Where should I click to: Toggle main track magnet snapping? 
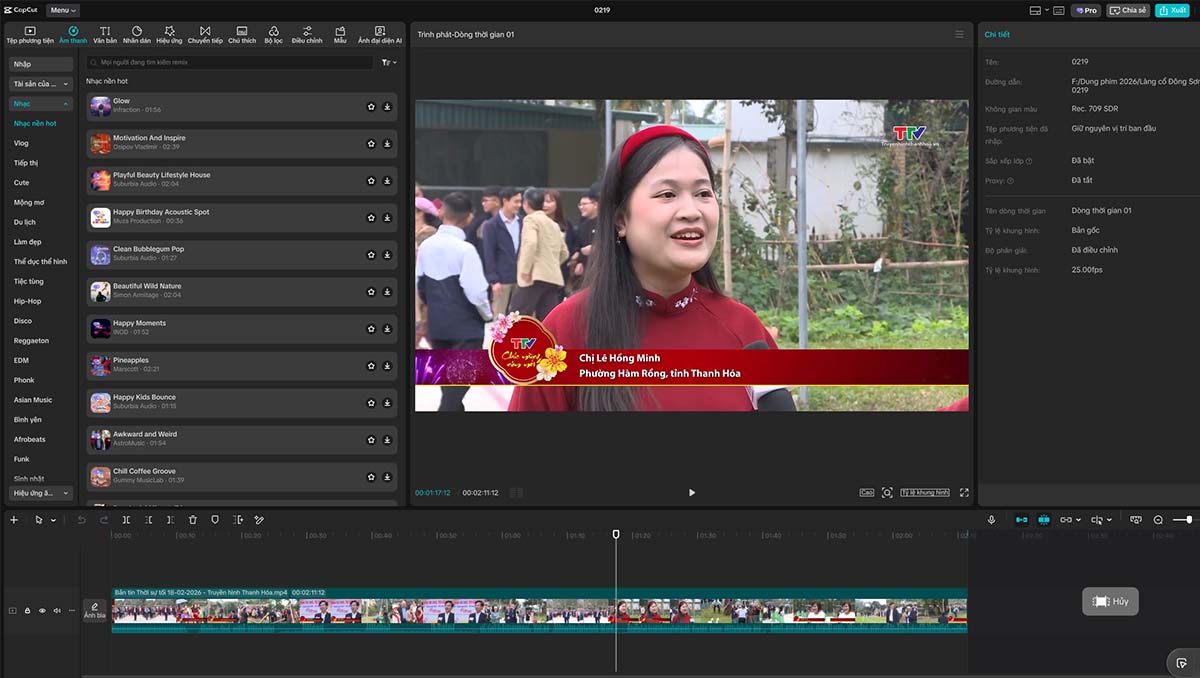tap(1021, 520)
